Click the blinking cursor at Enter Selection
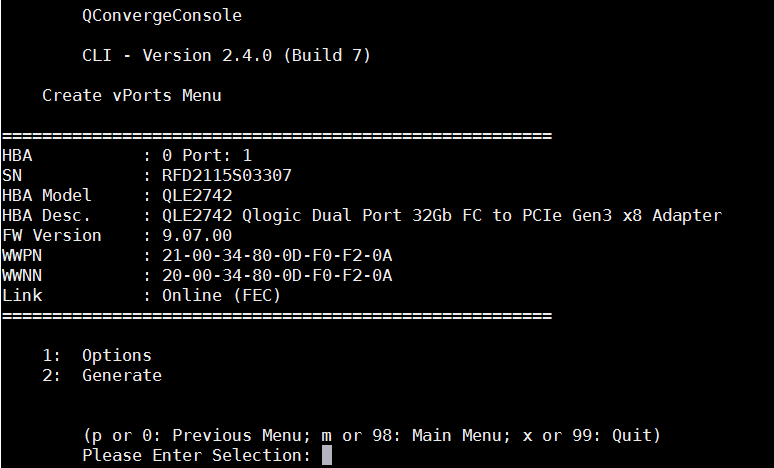 [x=327, y=455]
